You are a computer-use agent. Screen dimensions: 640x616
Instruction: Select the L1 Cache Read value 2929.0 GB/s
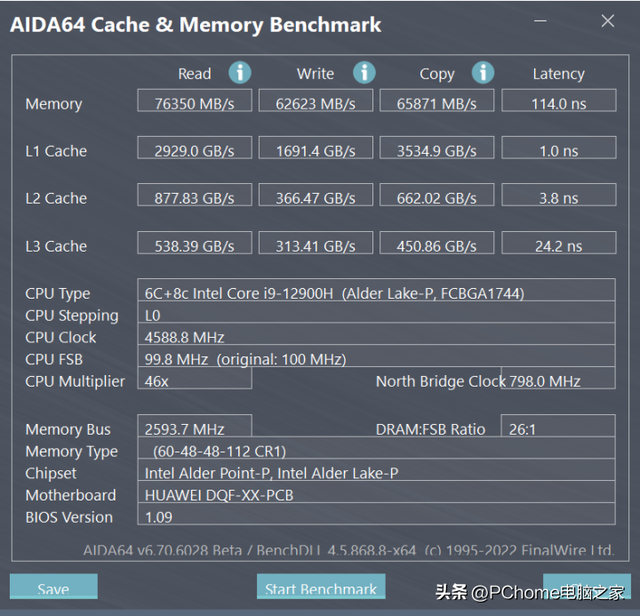(x=196, y=150)
